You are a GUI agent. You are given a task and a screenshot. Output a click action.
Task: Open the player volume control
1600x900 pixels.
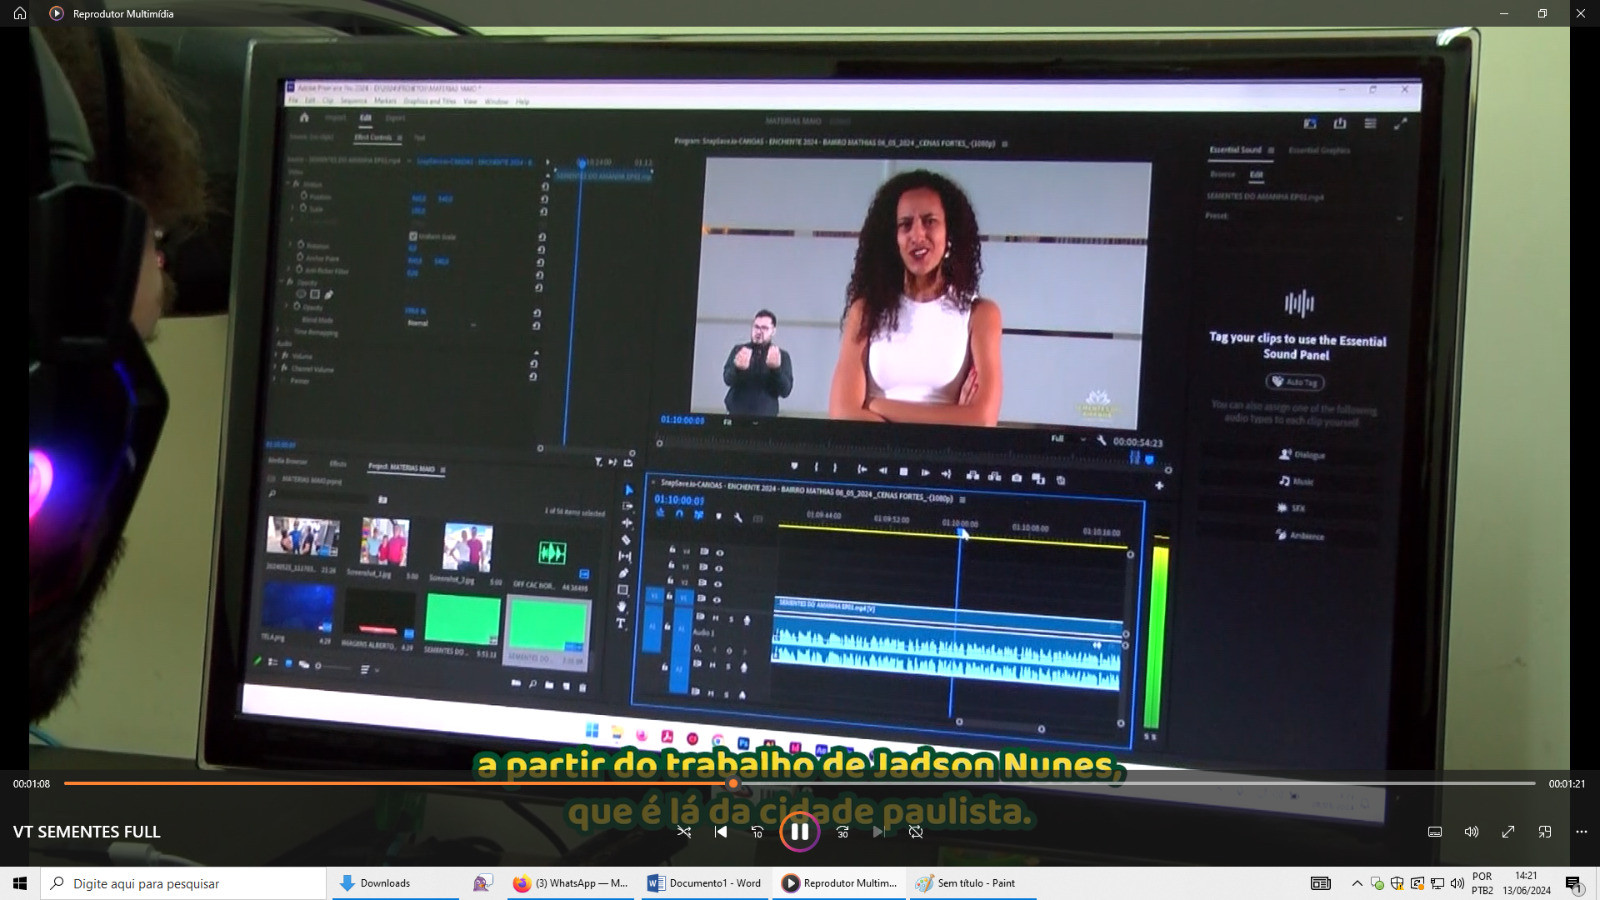click(x=1471, y=832)
